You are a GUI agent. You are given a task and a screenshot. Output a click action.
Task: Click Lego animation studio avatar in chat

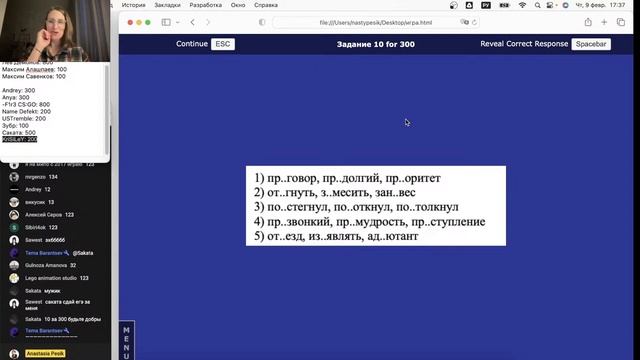point(14,278)
